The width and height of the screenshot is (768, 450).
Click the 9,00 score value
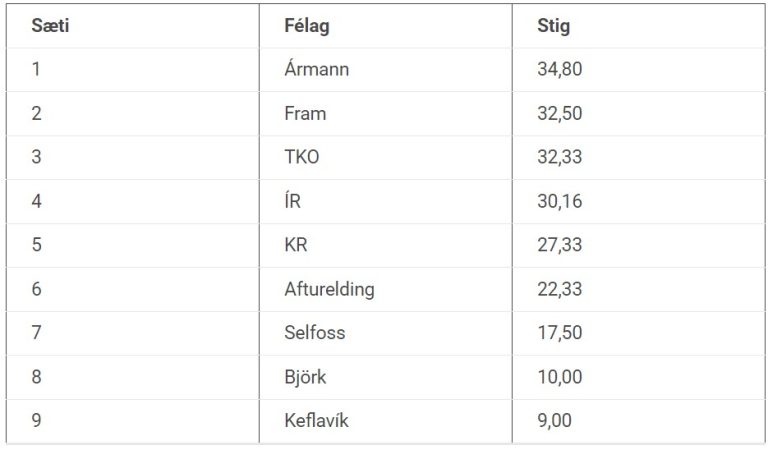555,421
